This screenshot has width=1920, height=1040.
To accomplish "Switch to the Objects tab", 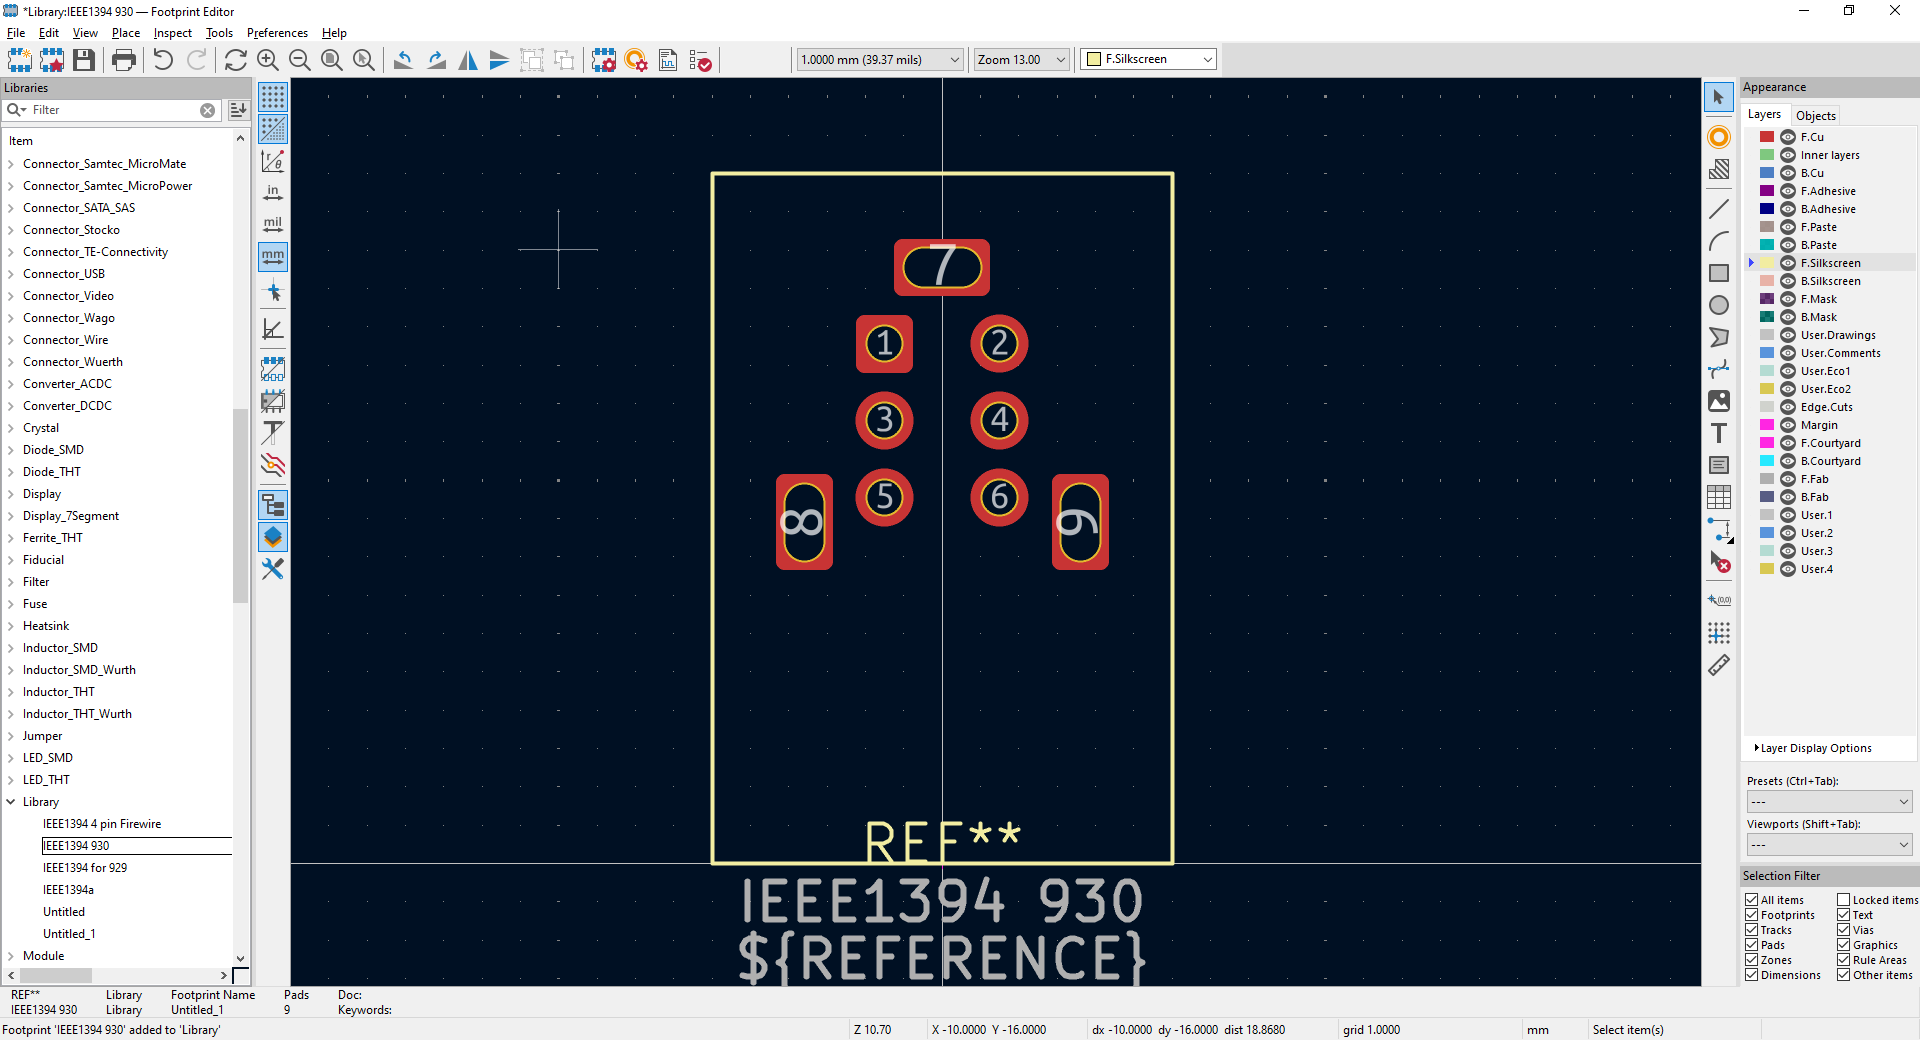I will coord(1815,115).
